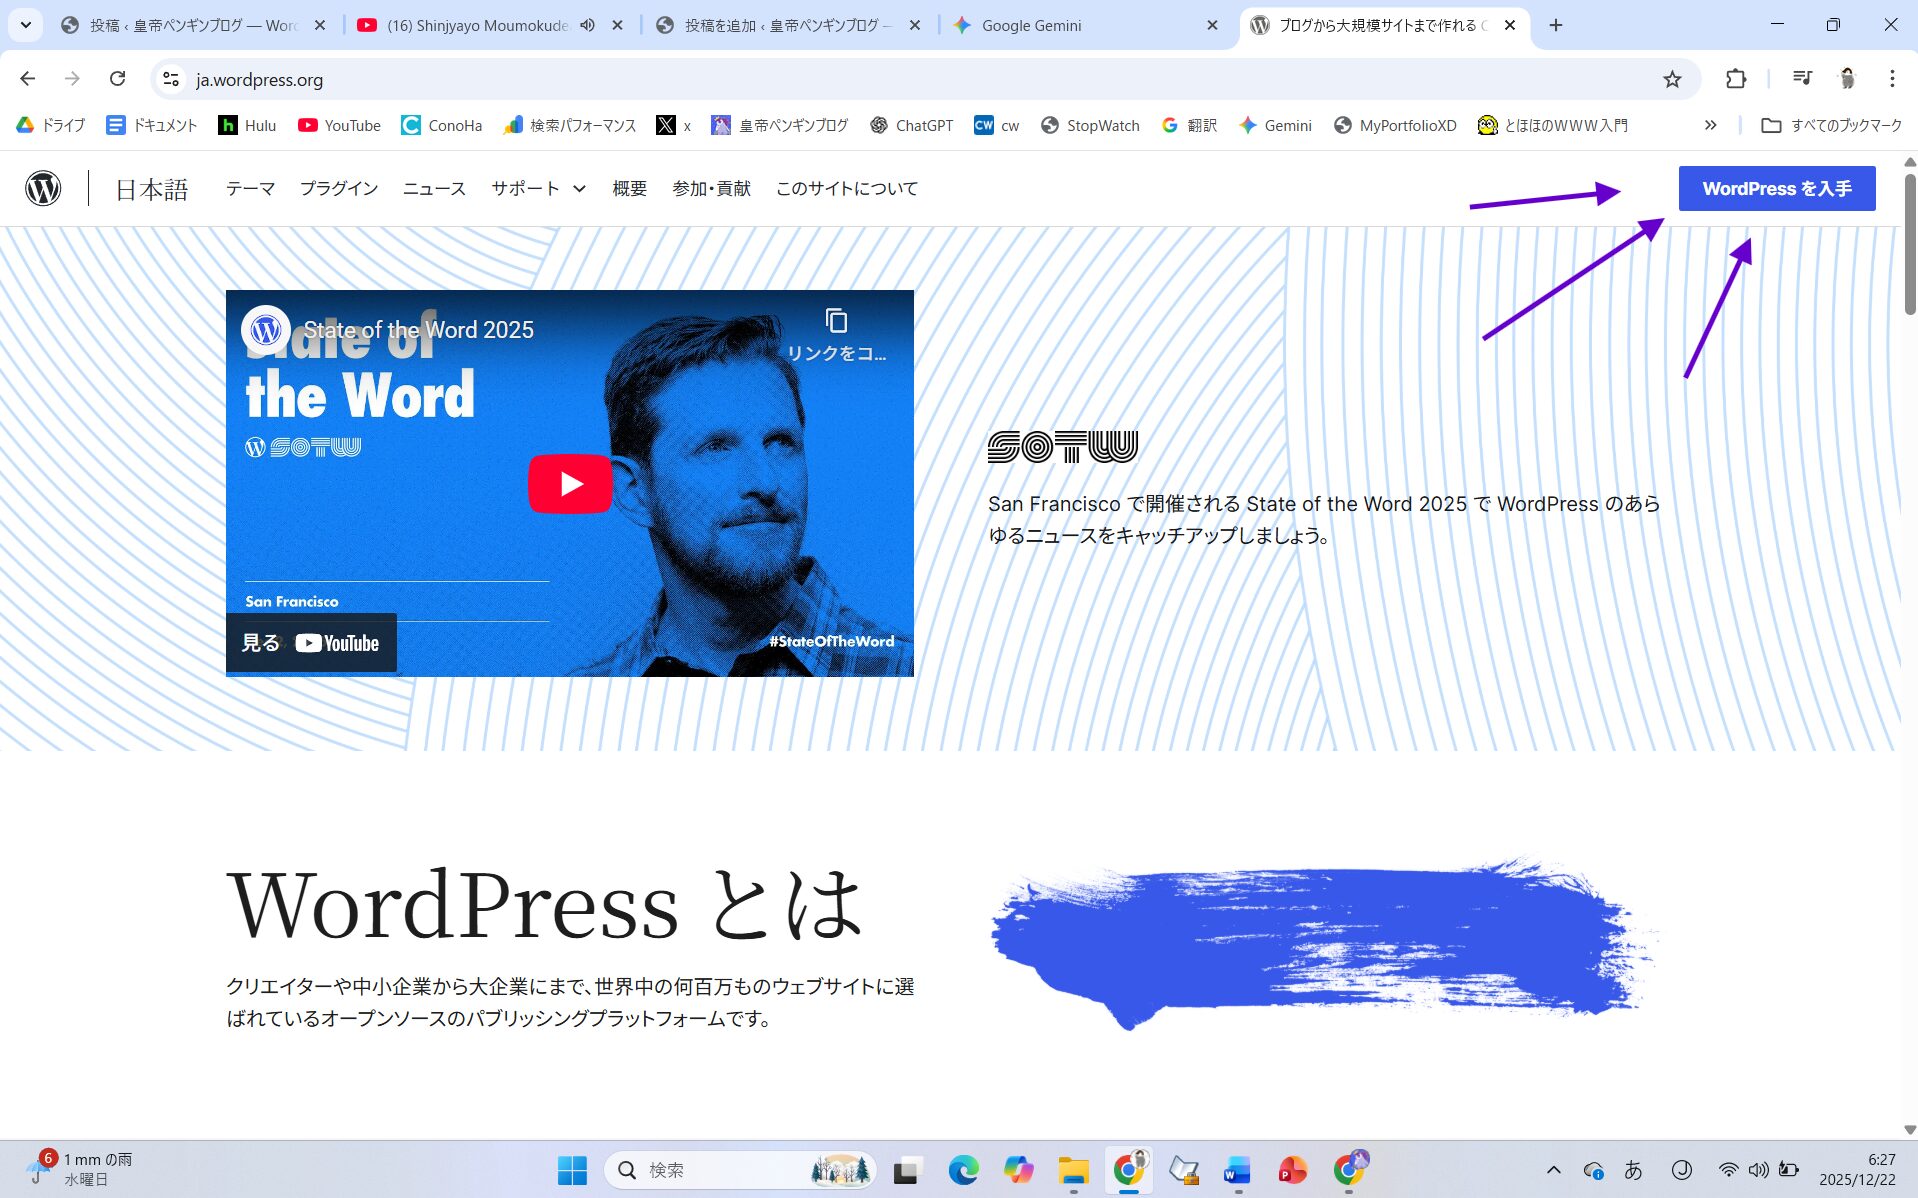
Task: Toggle the Japanese IME あ input mode
Action: pos(1633,1169)
